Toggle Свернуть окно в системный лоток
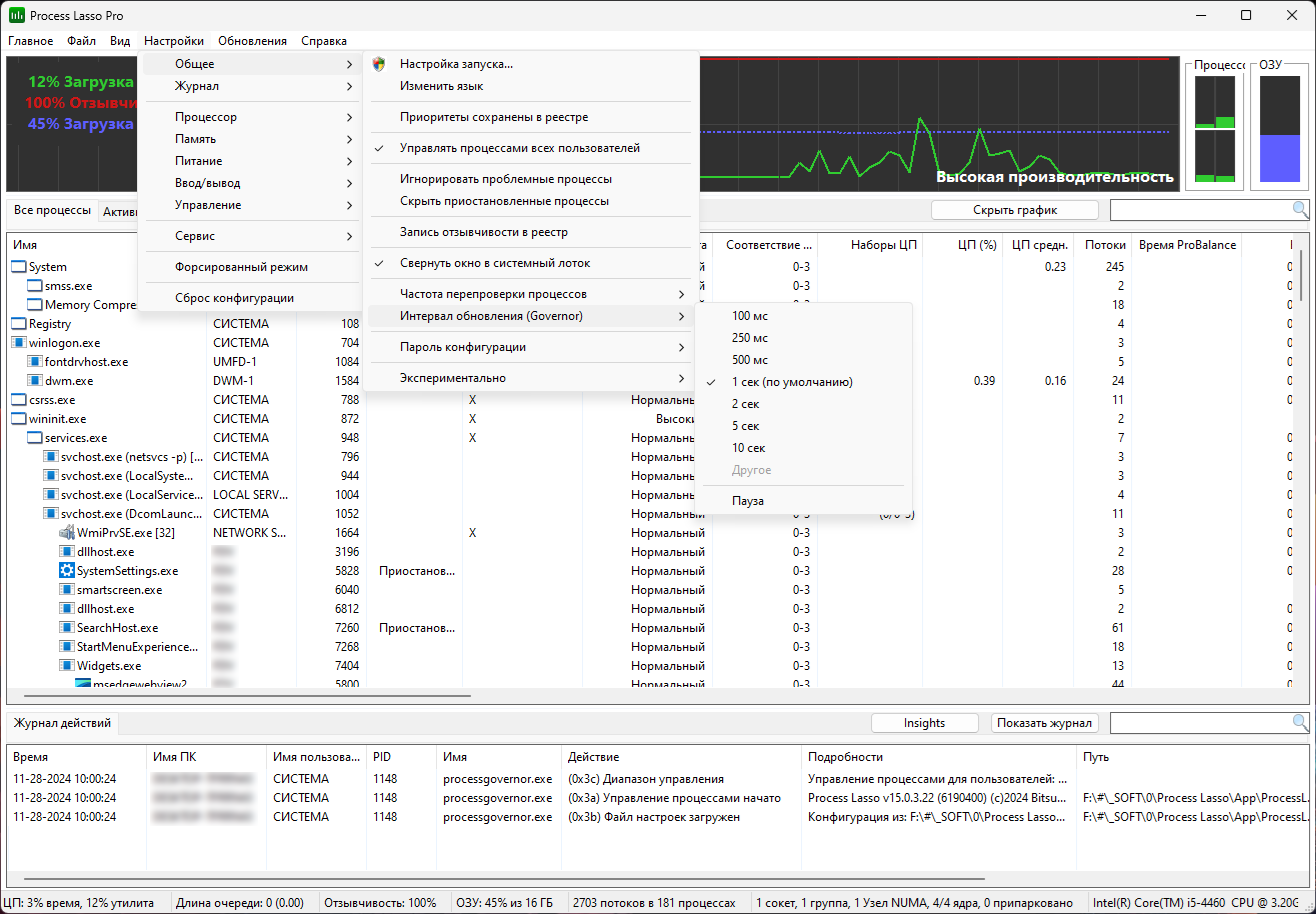 [531, 263]
